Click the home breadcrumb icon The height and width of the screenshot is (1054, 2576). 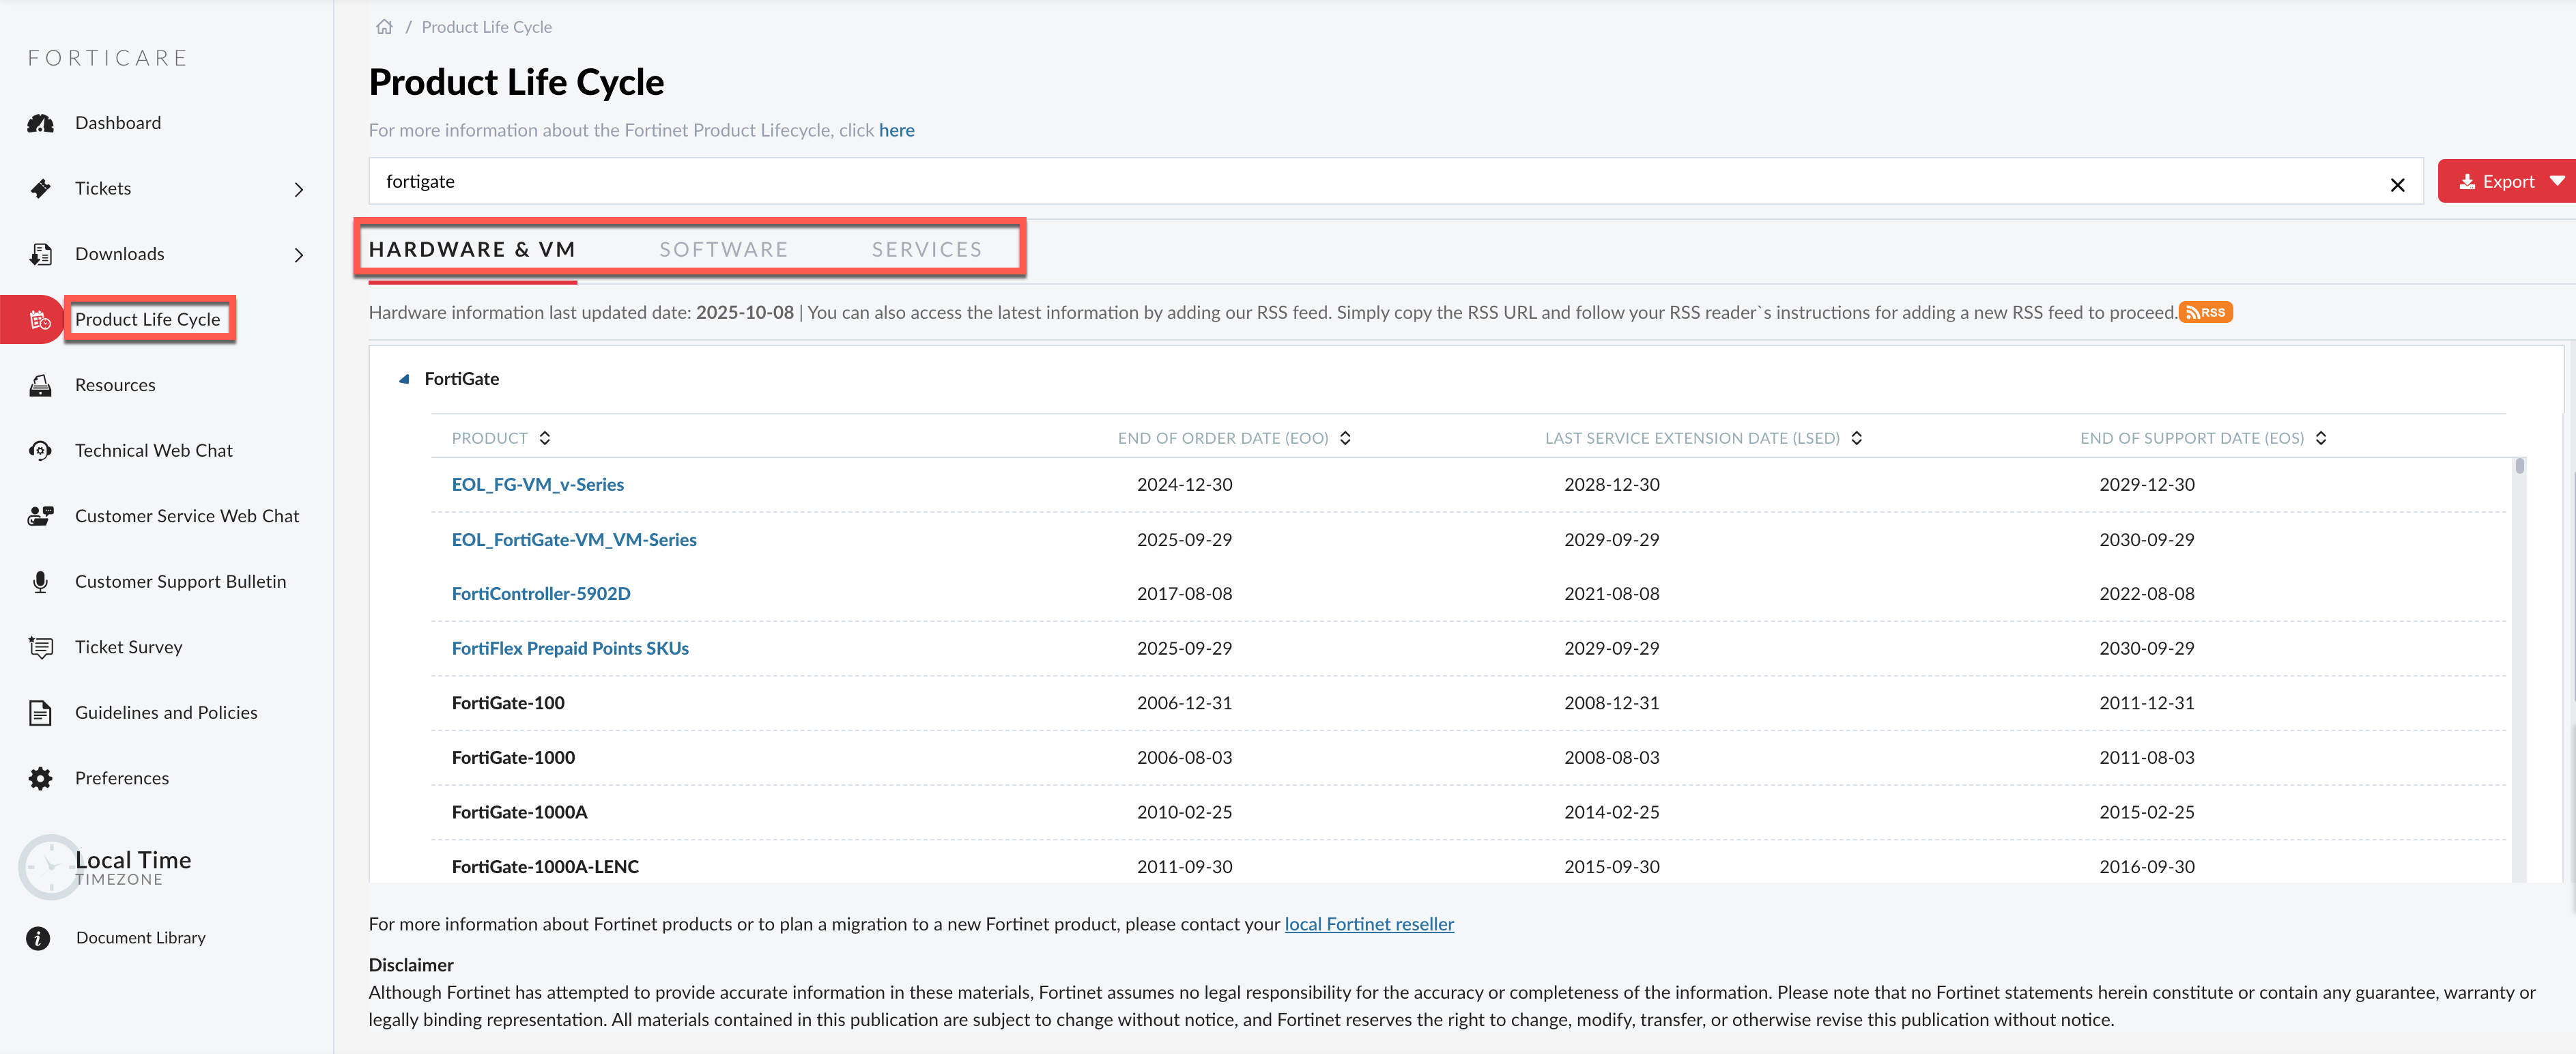384,27
